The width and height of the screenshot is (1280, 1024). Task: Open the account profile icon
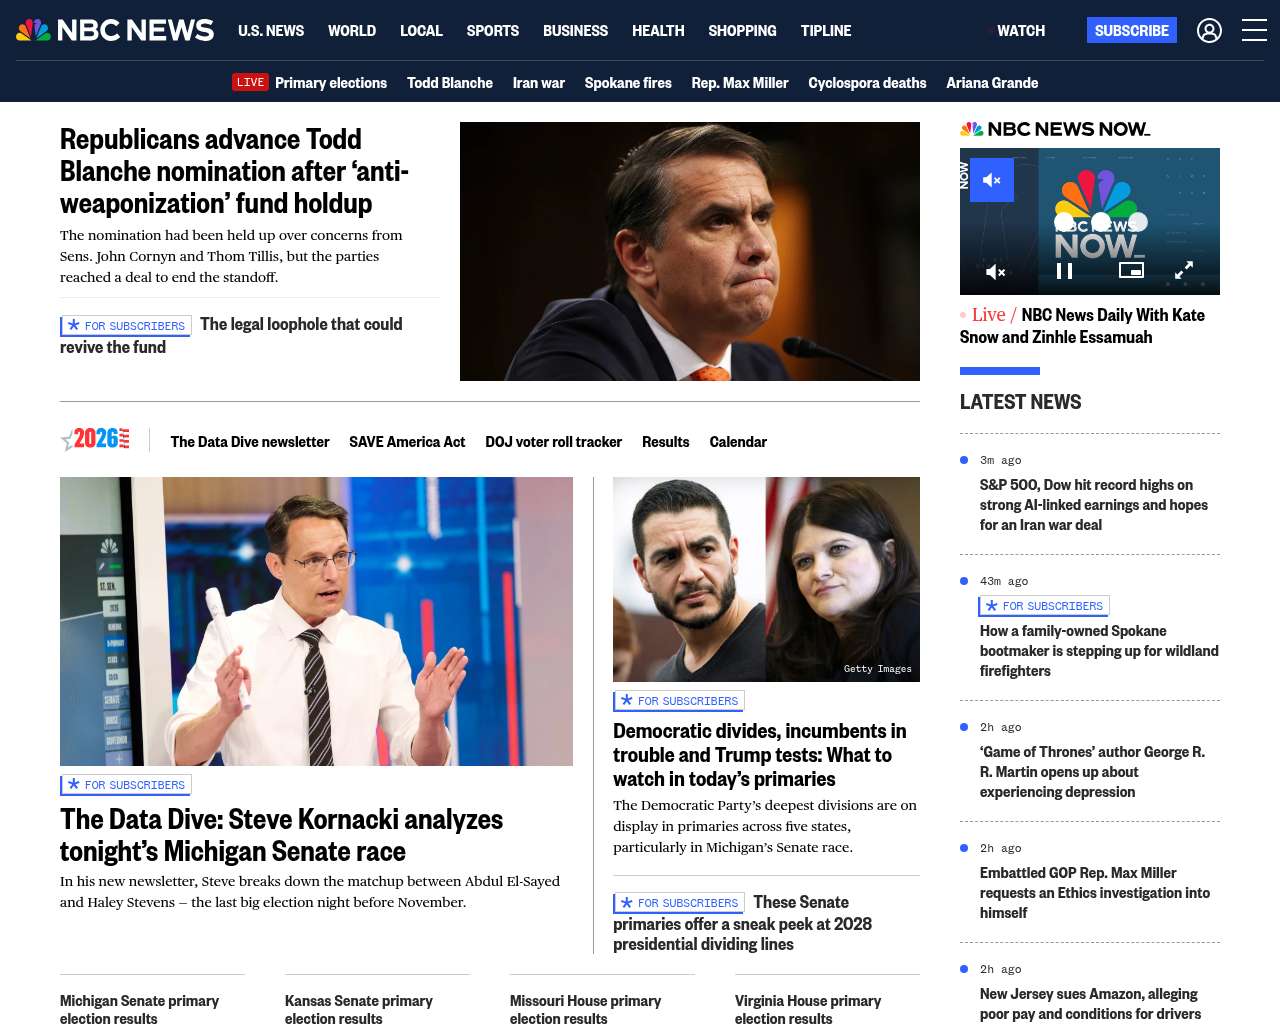coord(1209,31)
